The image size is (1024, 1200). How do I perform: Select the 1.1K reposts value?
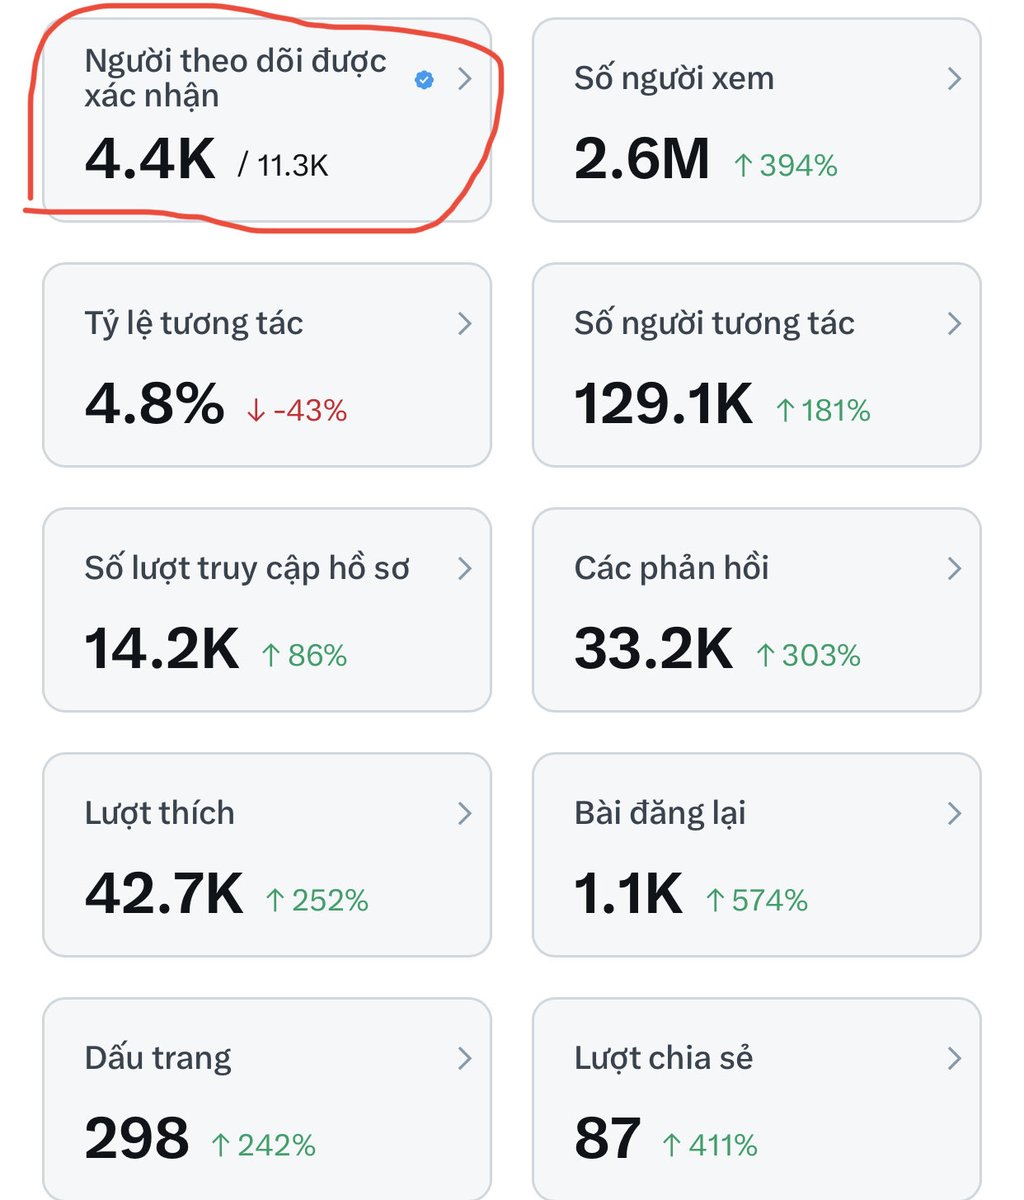click(628, 894)
